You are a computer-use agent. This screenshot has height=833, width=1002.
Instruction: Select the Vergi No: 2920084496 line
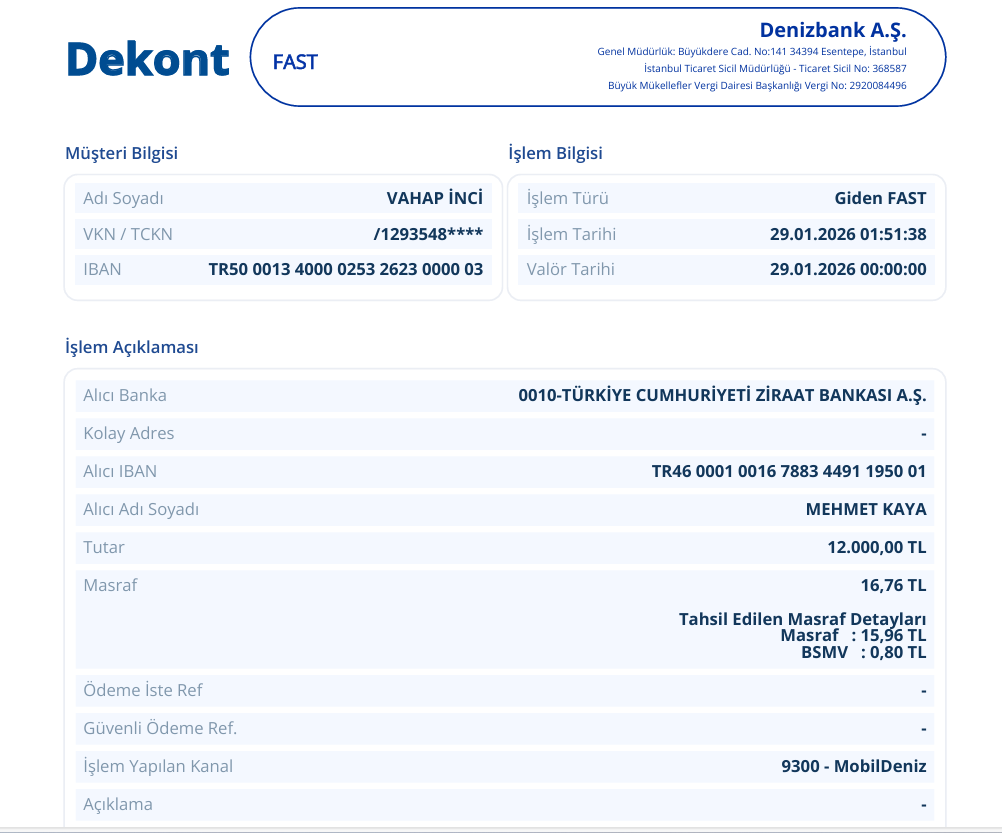pyautogui.click(x=757, y=86)
